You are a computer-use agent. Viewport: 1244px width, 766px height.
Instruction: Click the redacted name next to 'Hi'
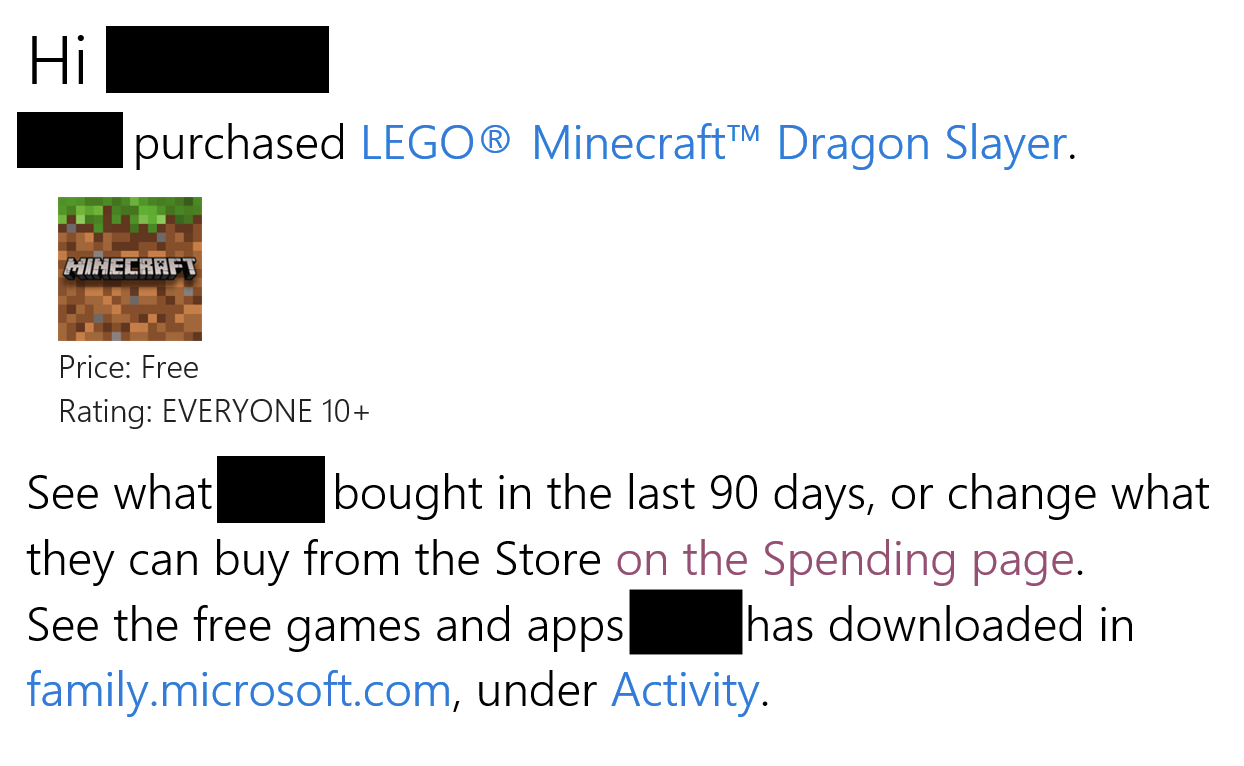[x=217, y=60]
